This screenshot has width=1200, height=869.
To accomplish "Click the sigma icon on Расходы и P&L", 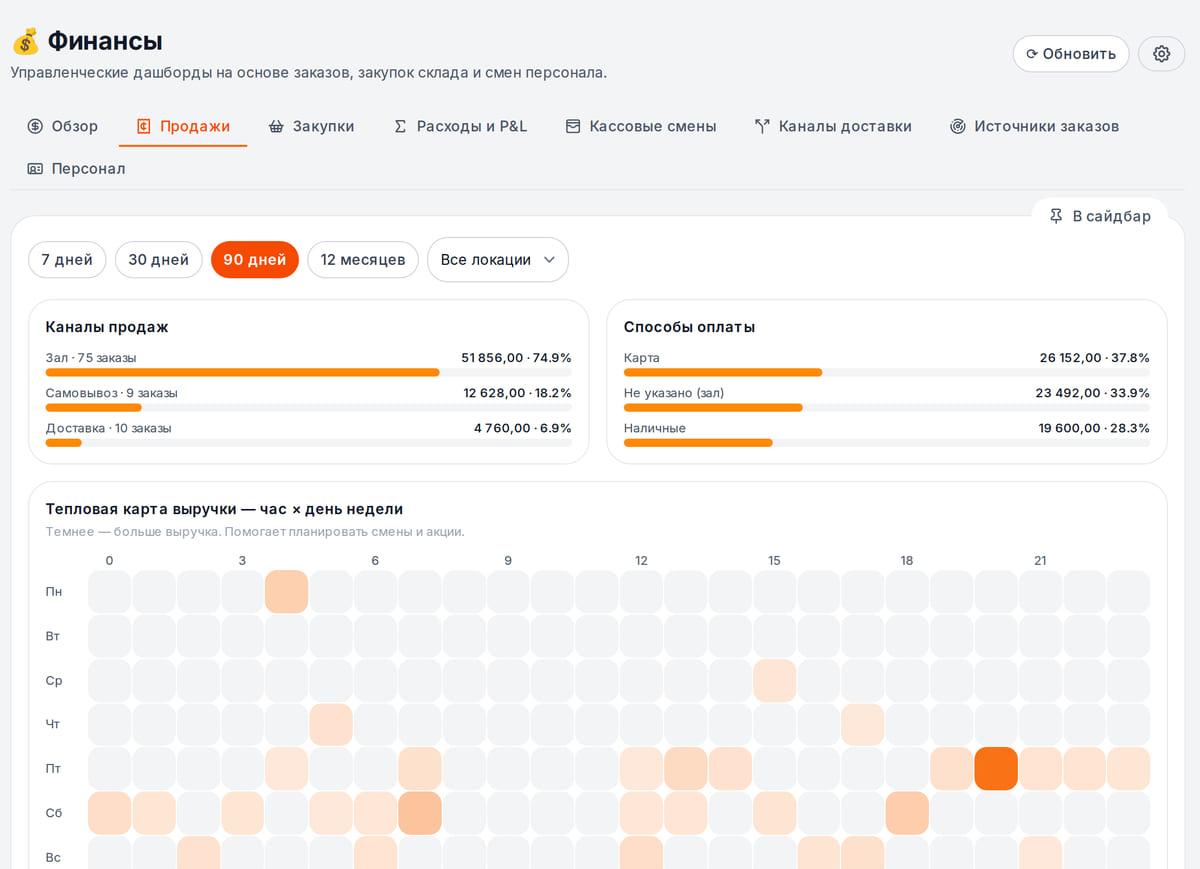I will pos(400,126).
